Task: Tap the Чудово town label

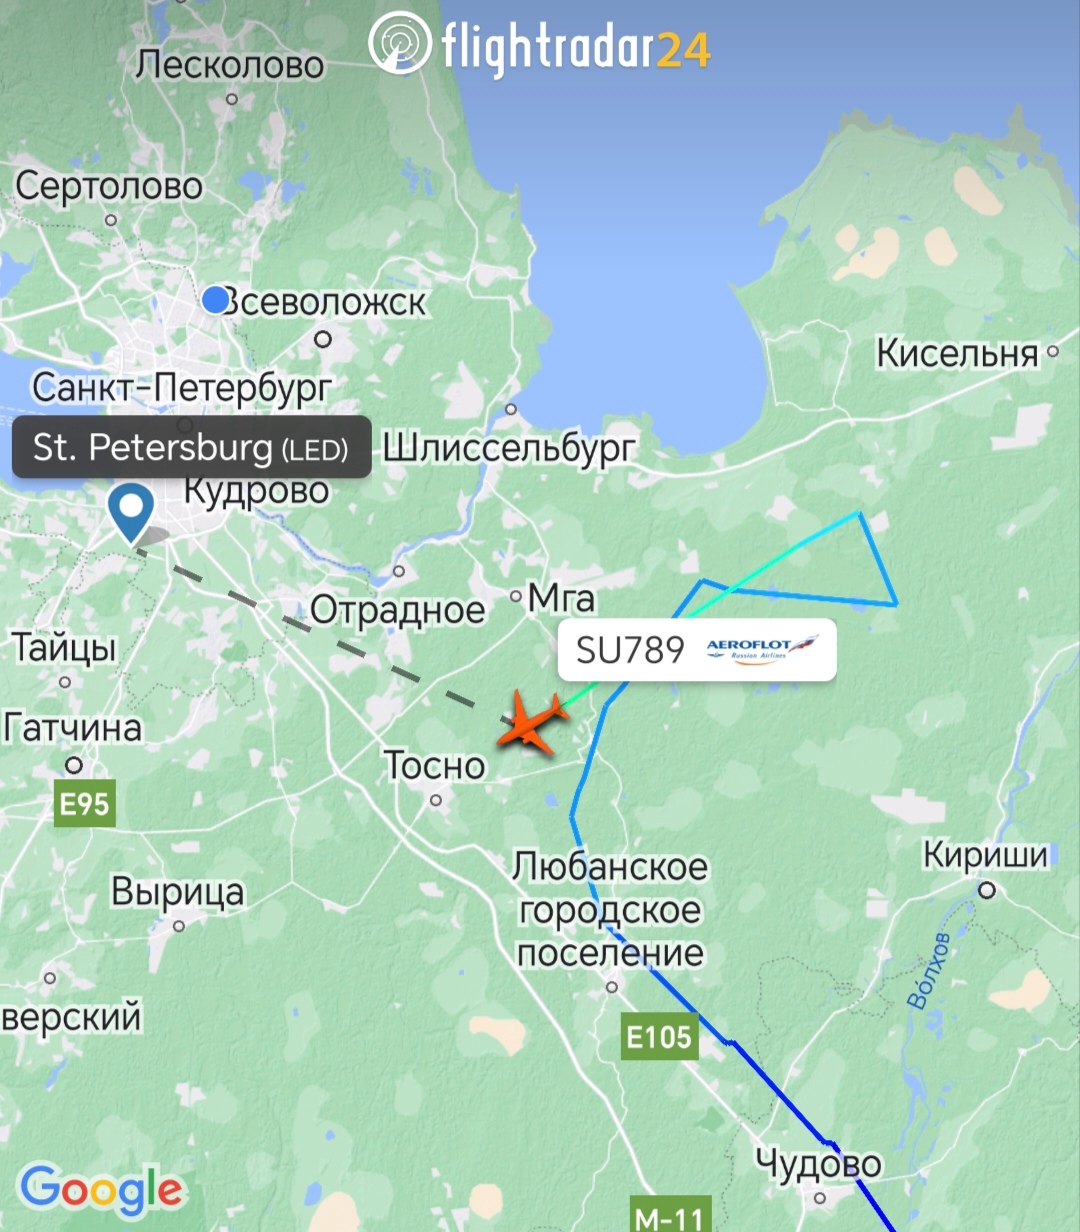Action: (819, 1163)
